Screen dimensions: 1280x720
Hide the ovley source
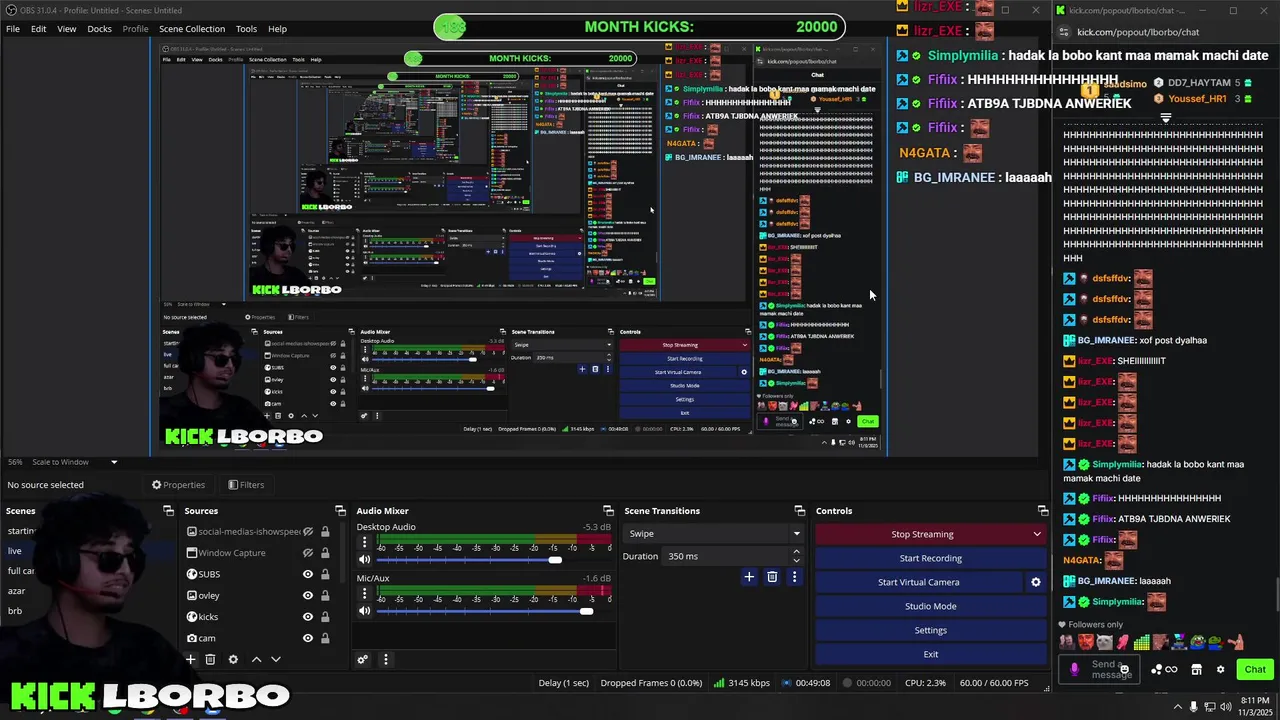pos(308,595)
